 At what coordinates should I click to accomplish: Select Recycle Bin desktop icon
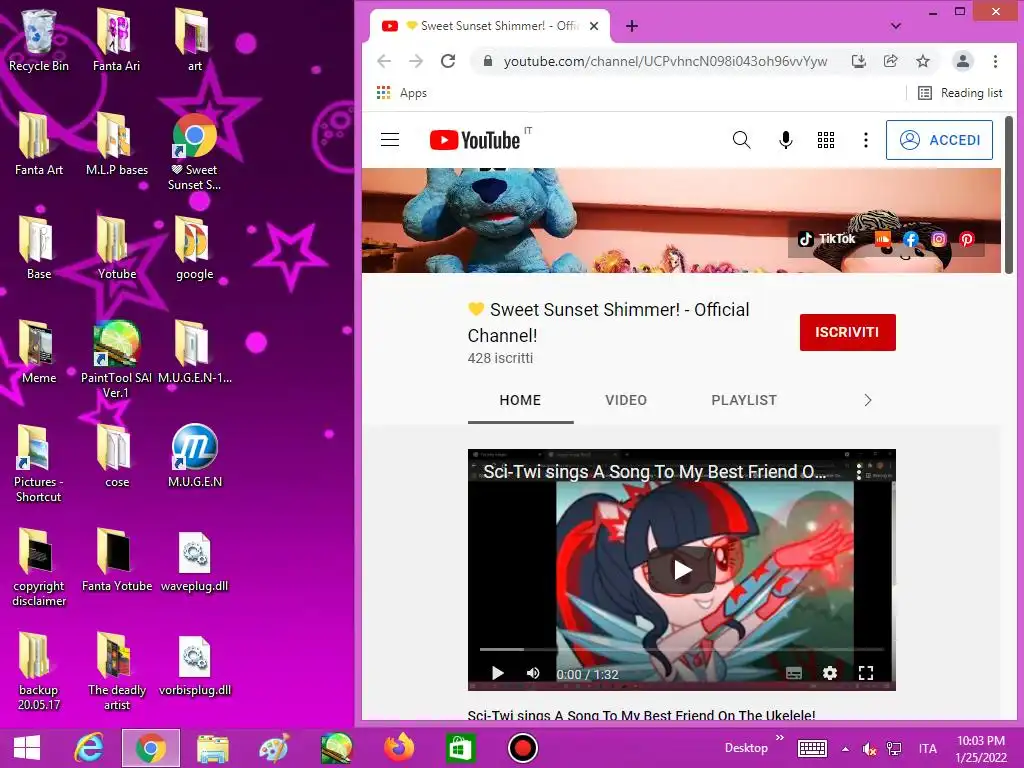point(39,40)
